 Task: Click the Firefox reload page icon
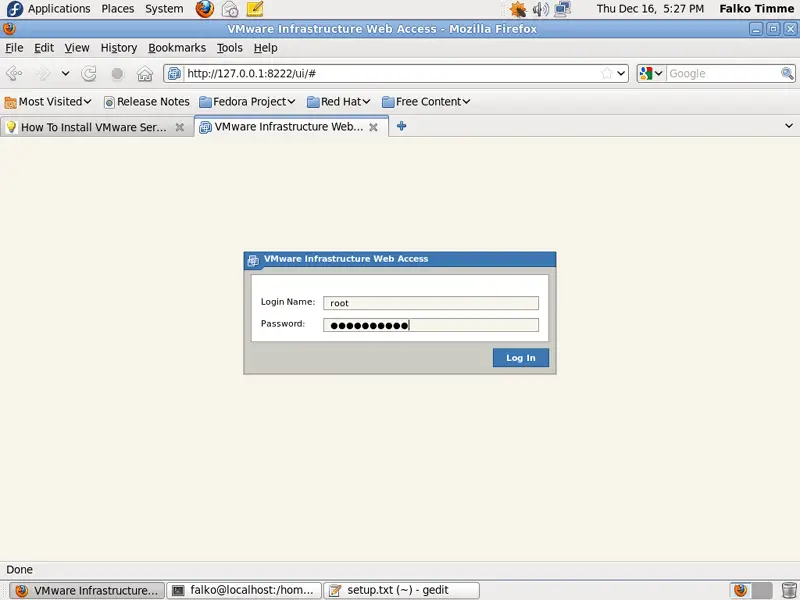coord(90,73)
